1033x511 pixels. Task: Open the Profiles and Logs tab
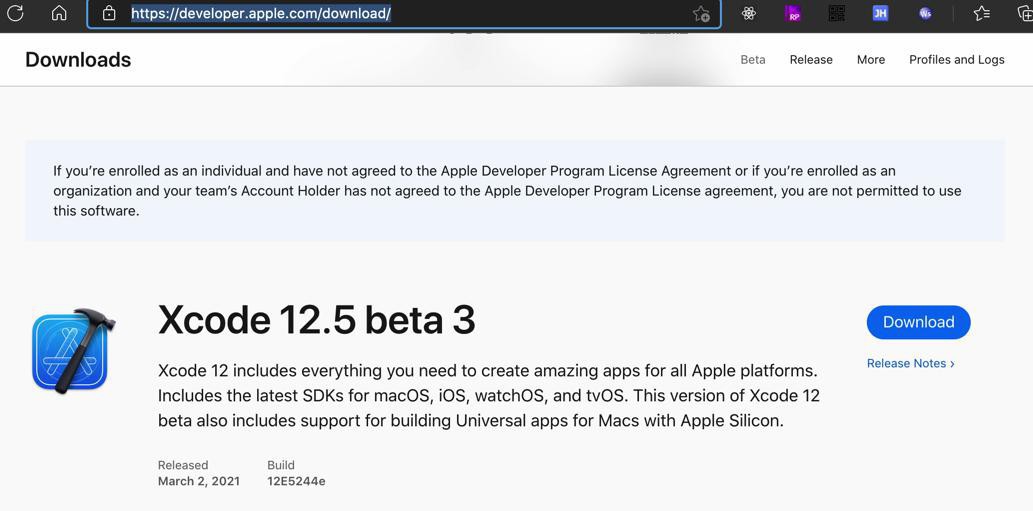[957, 59]
